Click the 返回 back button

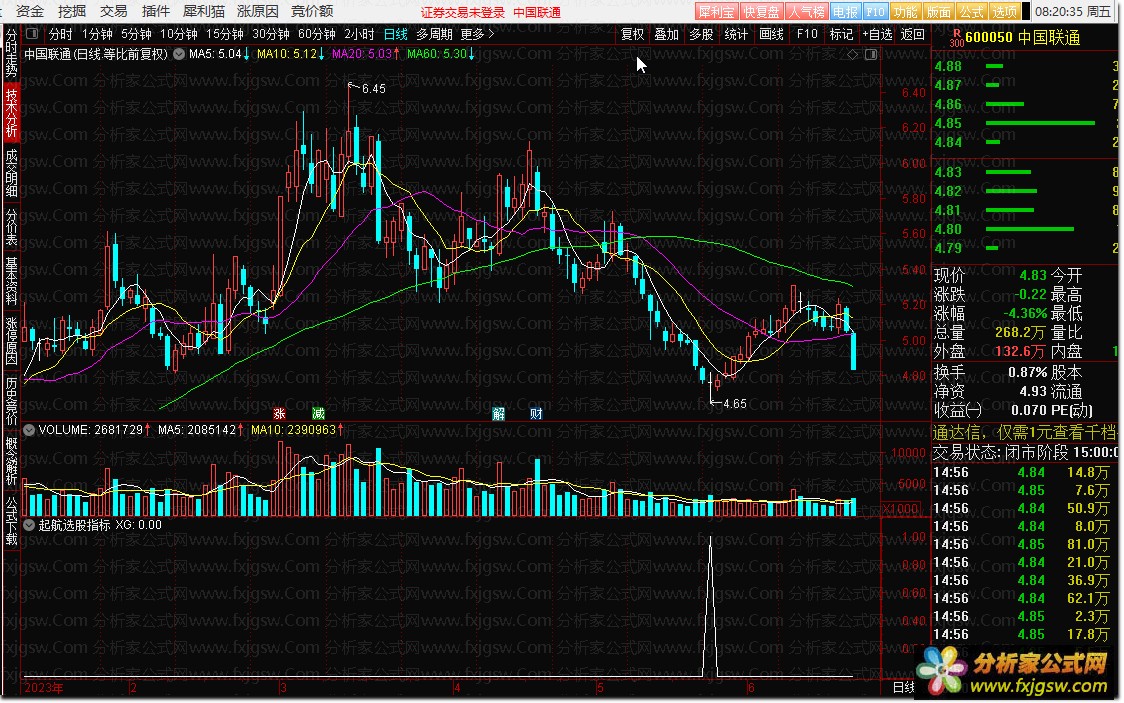point(913,34)
